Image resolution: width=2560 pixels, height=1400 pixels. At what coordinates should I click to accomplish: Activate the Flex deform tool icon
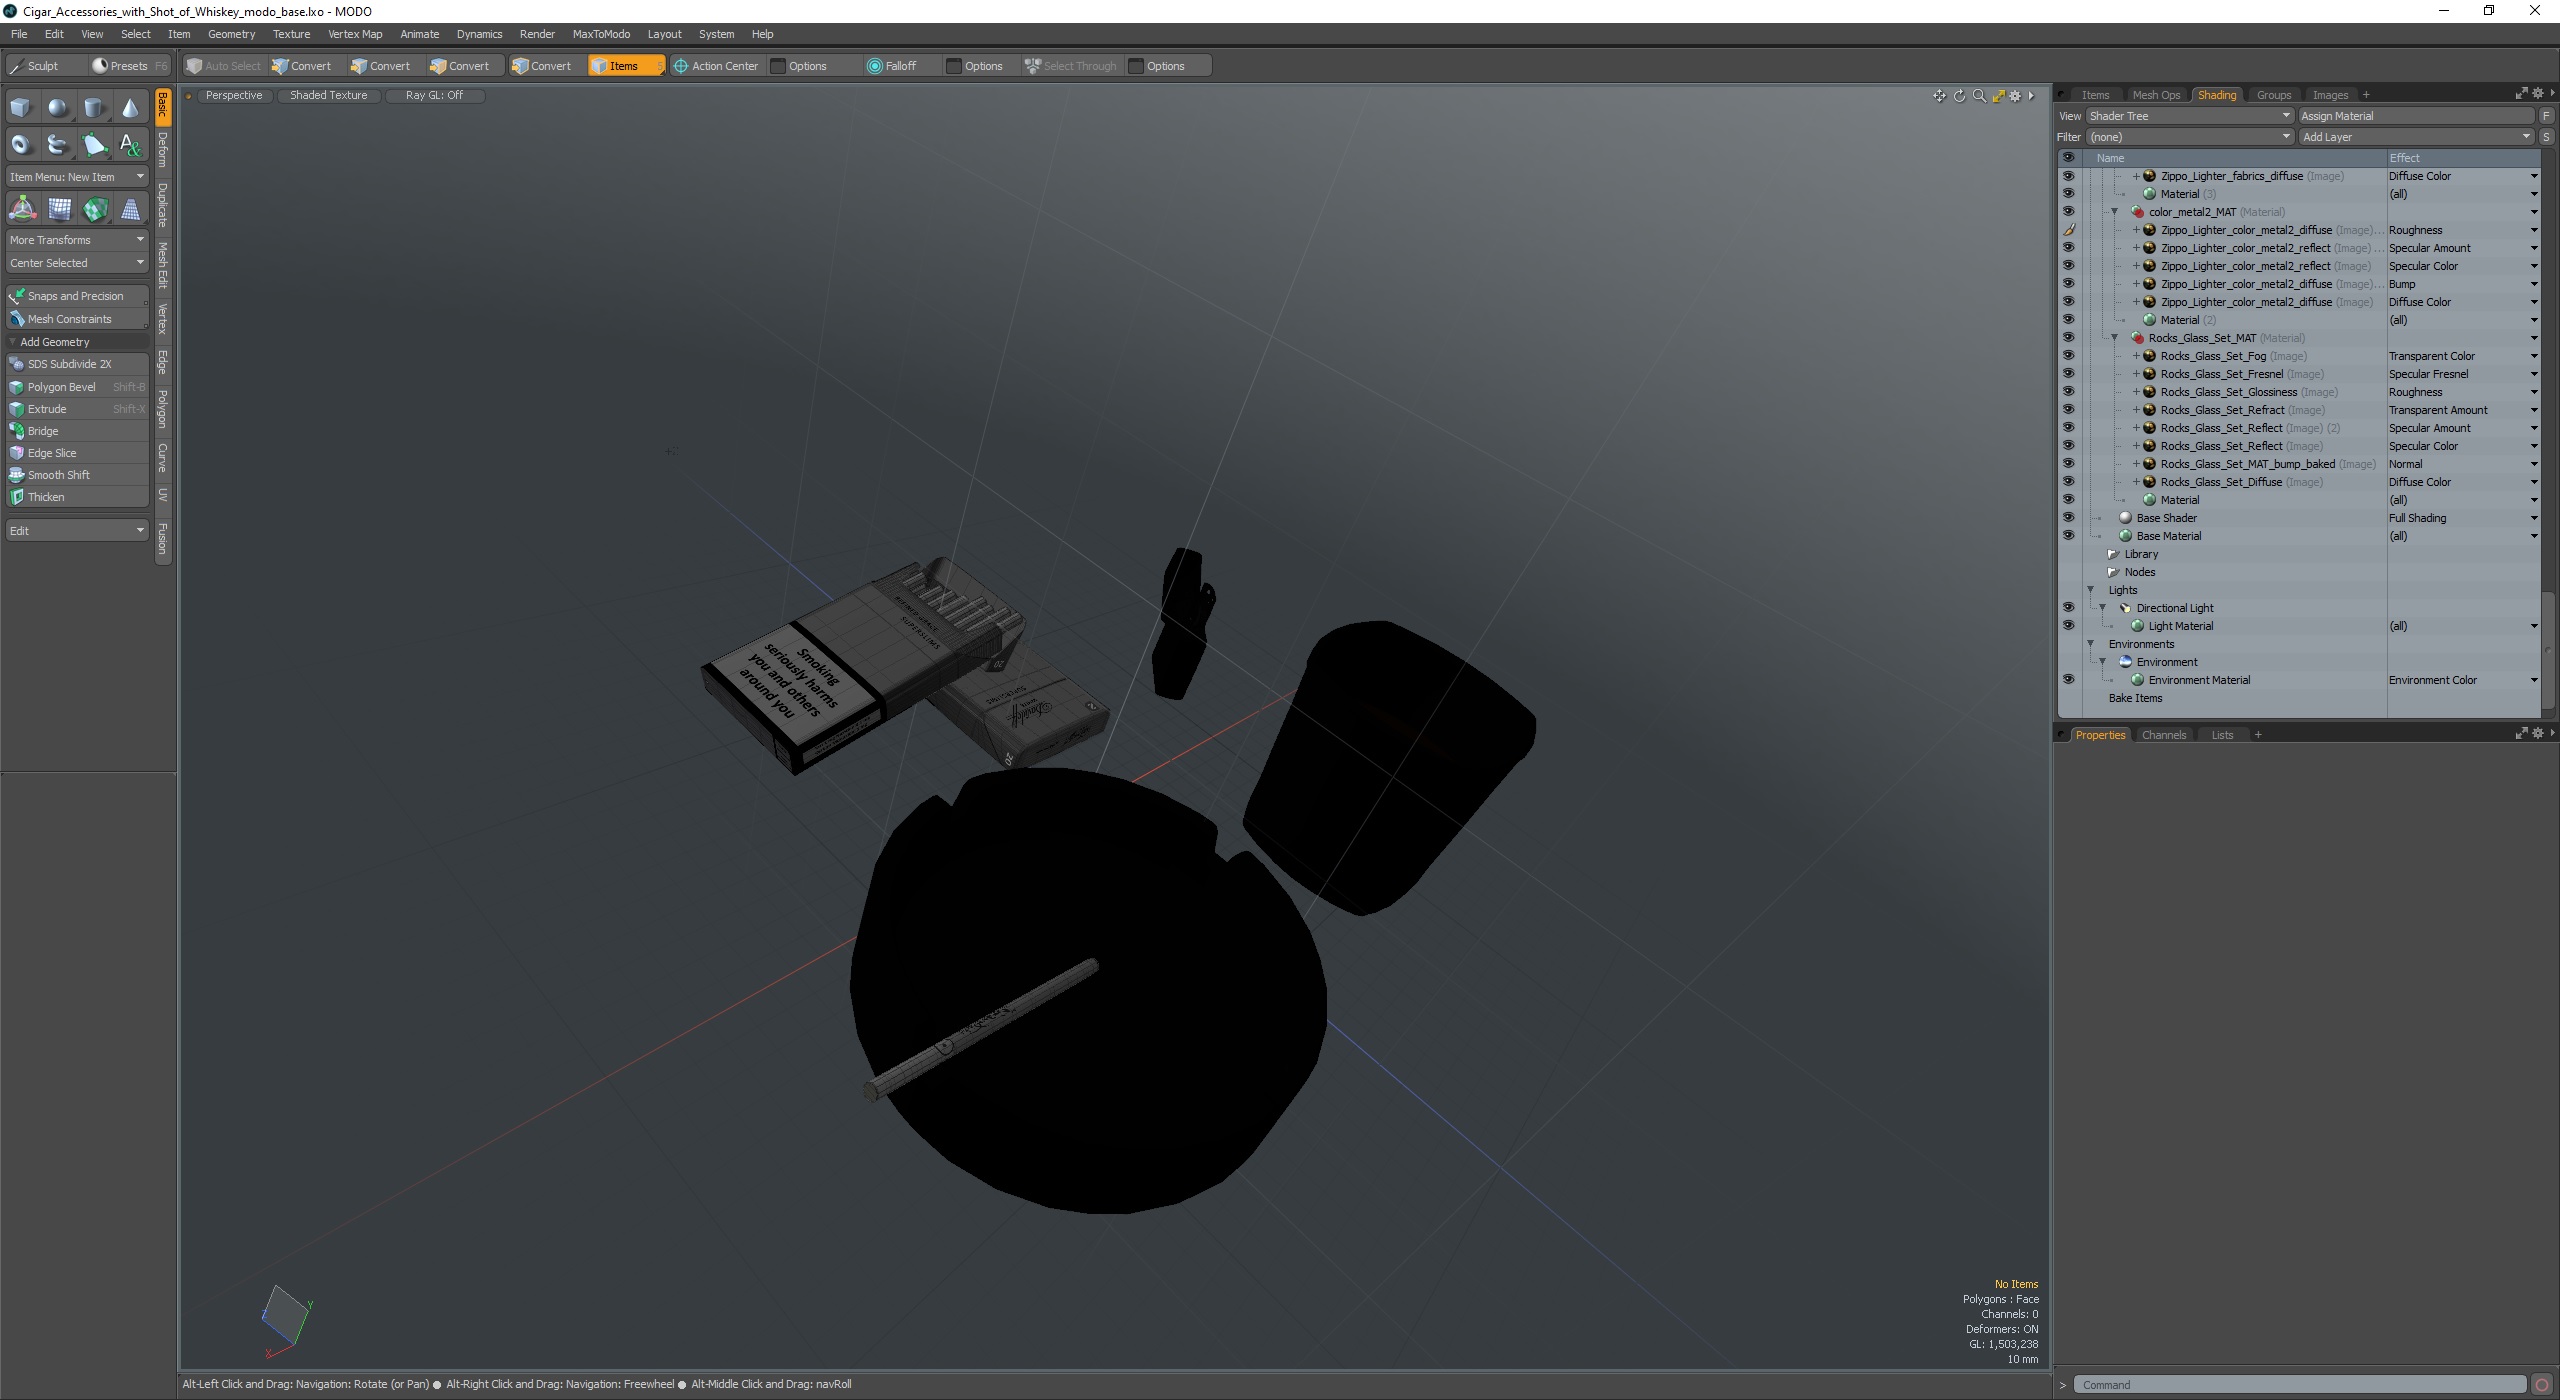click(59, 209)
